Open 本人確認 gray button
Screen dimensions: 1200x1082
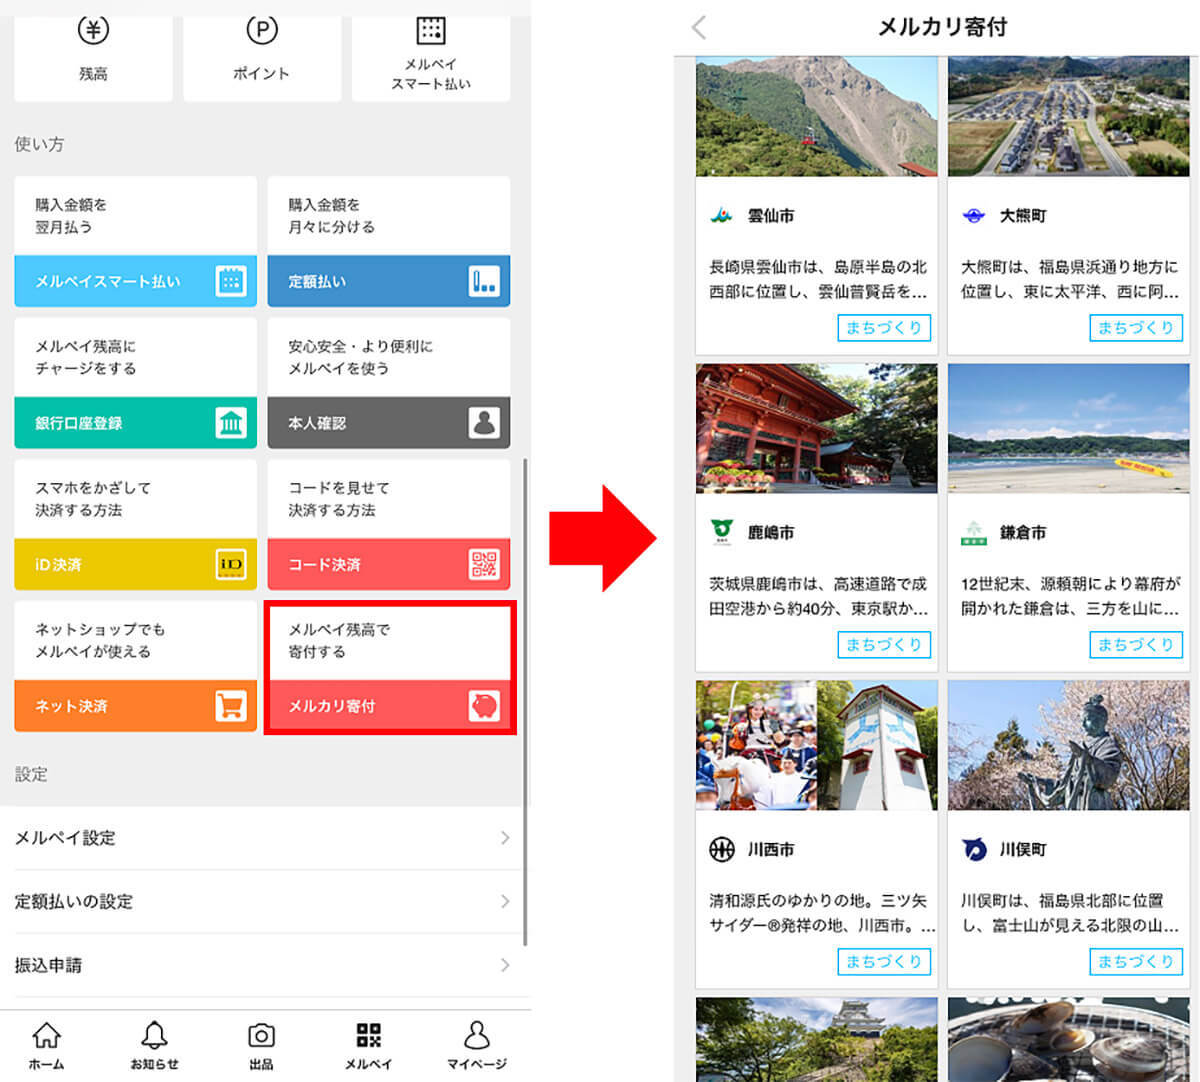pos(389,423)
